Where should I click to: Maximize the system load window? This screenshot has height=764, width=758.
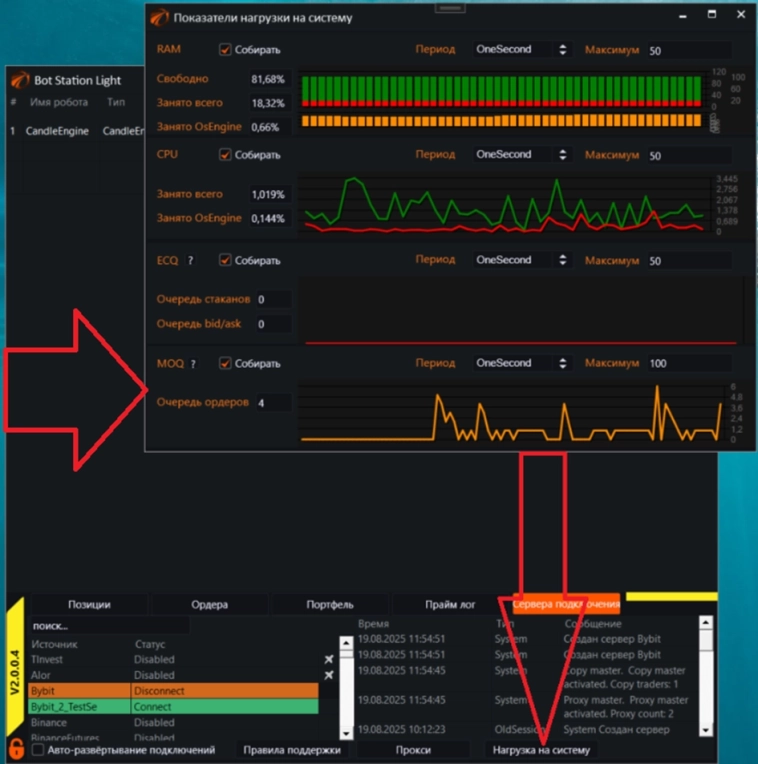[712, 15]
